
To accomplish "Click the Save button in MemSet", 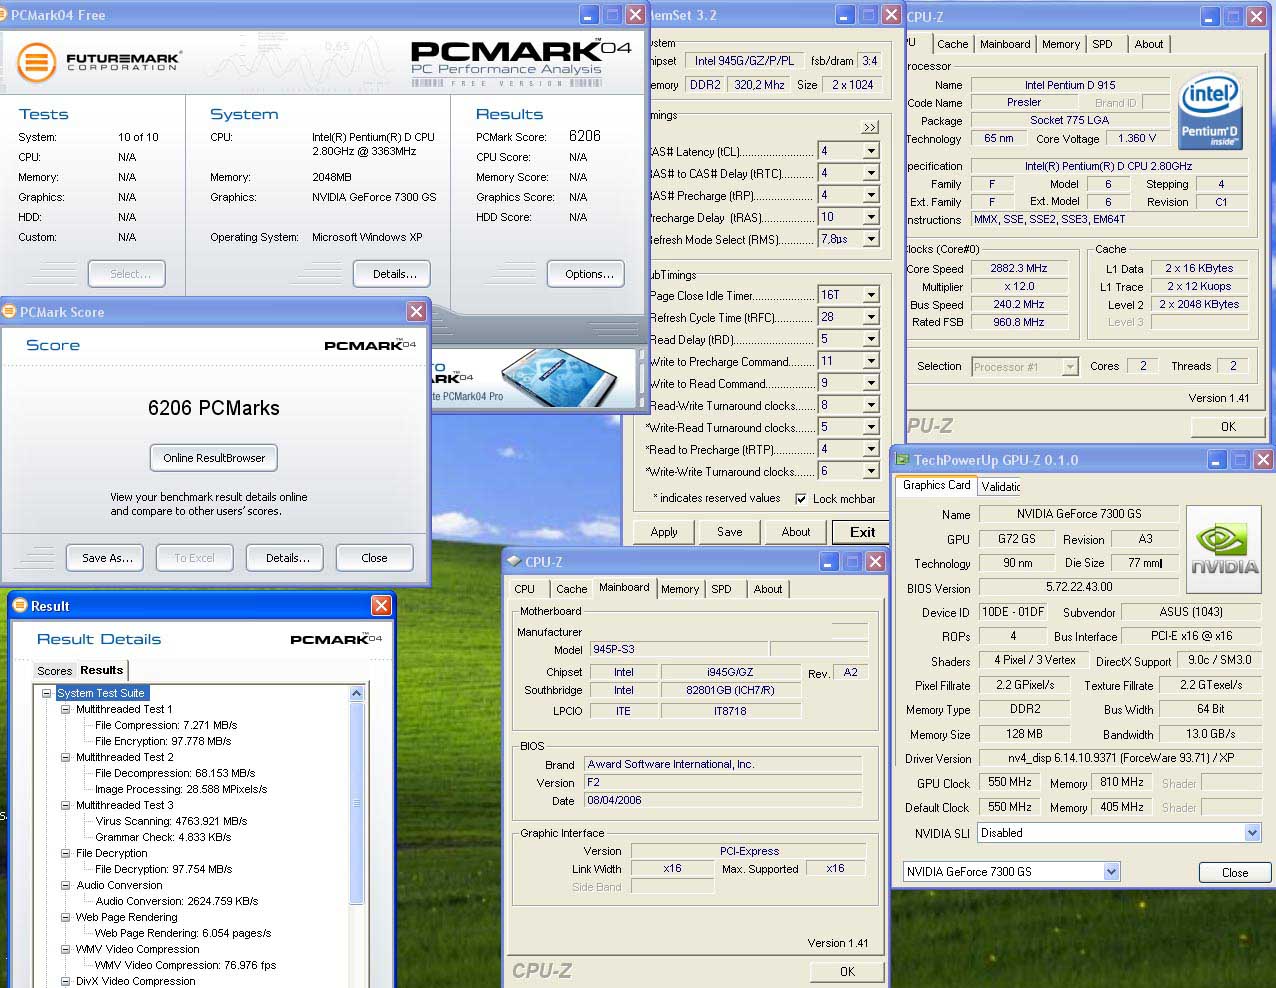I will click(730, 532).
